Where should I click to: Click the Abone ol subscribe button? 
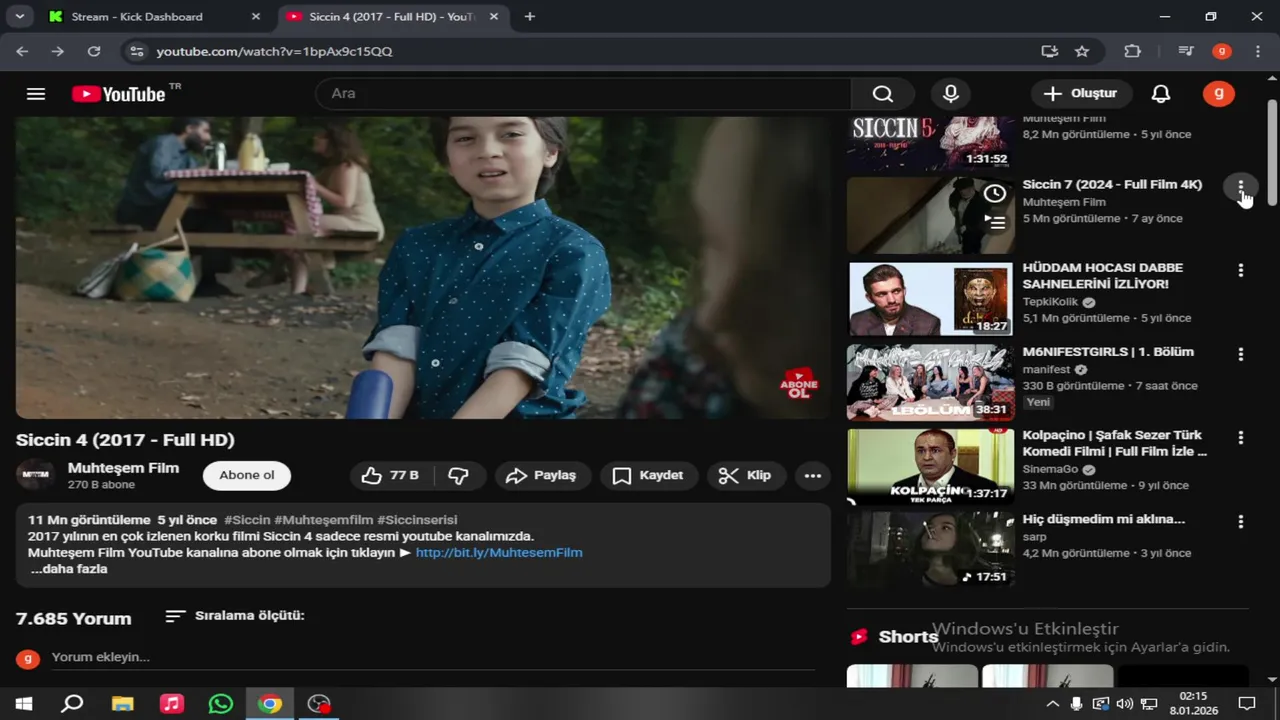(247, 475)
